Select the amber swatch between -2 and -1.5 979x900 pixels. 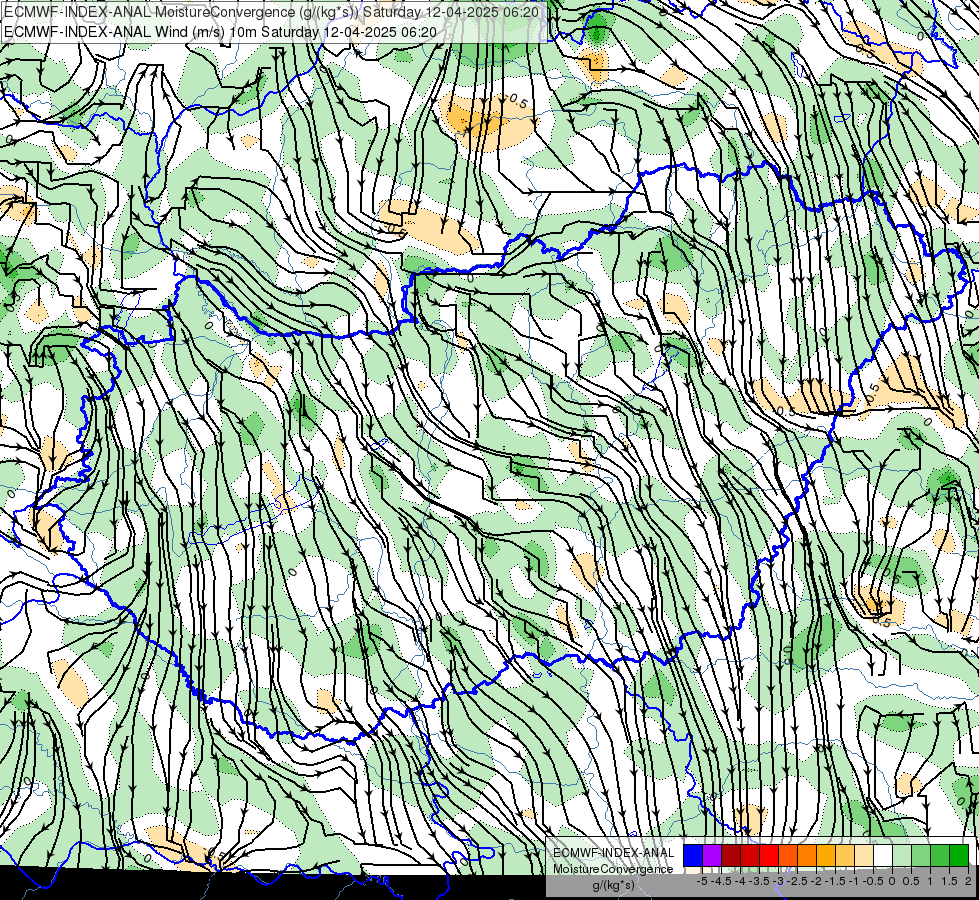tap(826, 856)
